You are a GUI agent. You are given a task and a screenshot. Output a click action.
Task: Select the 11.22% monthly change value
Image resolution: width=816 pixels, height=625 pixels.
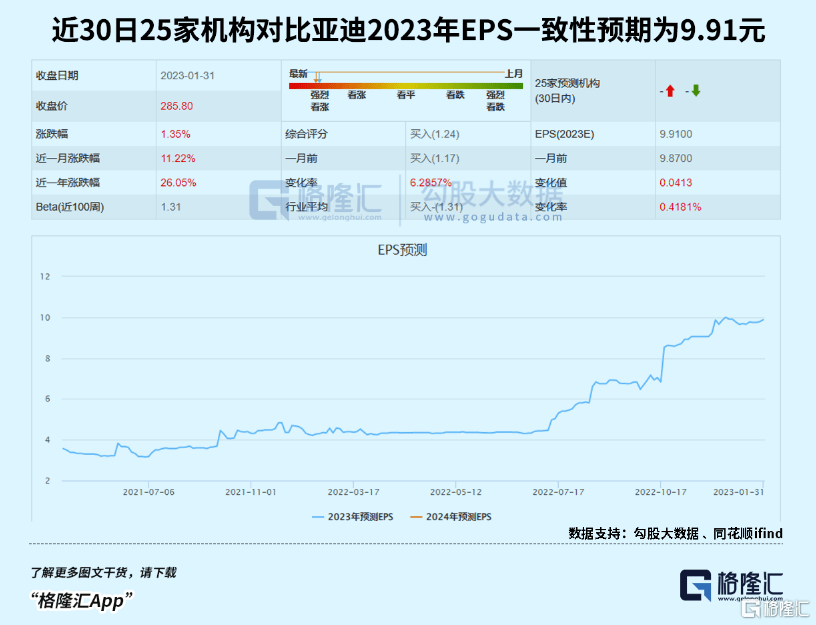pos(178,158)
